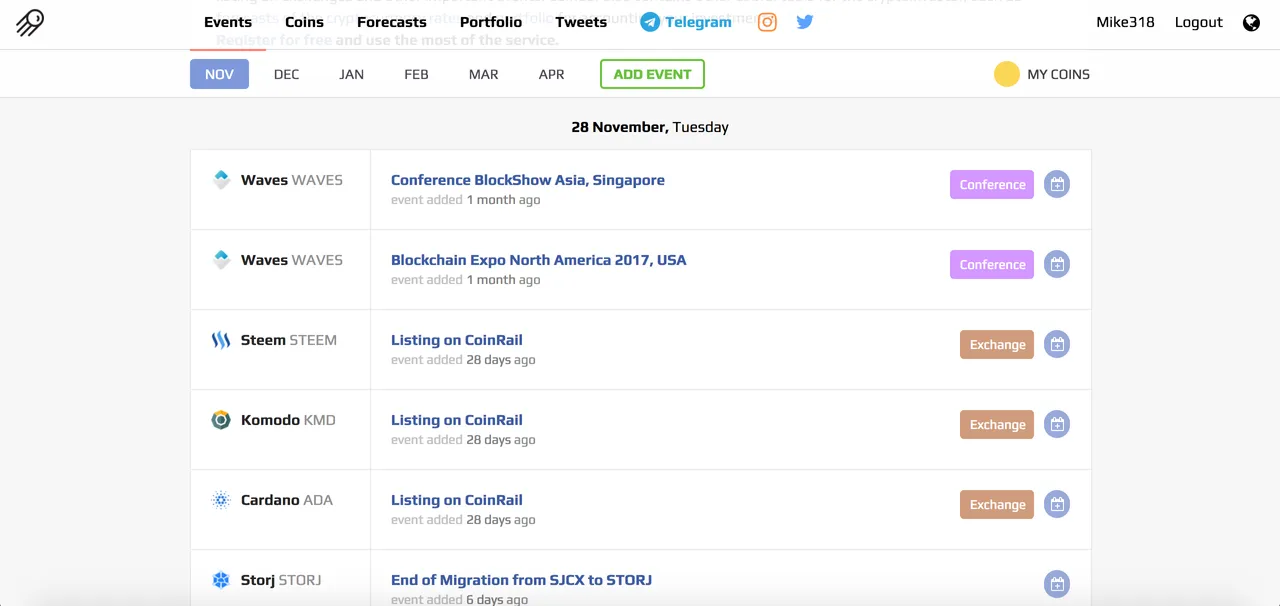Viewport: 1280px width, 606px height.
Task: Add Blockchain Expo event to calendar
Action: click(x=1057, y=264)
